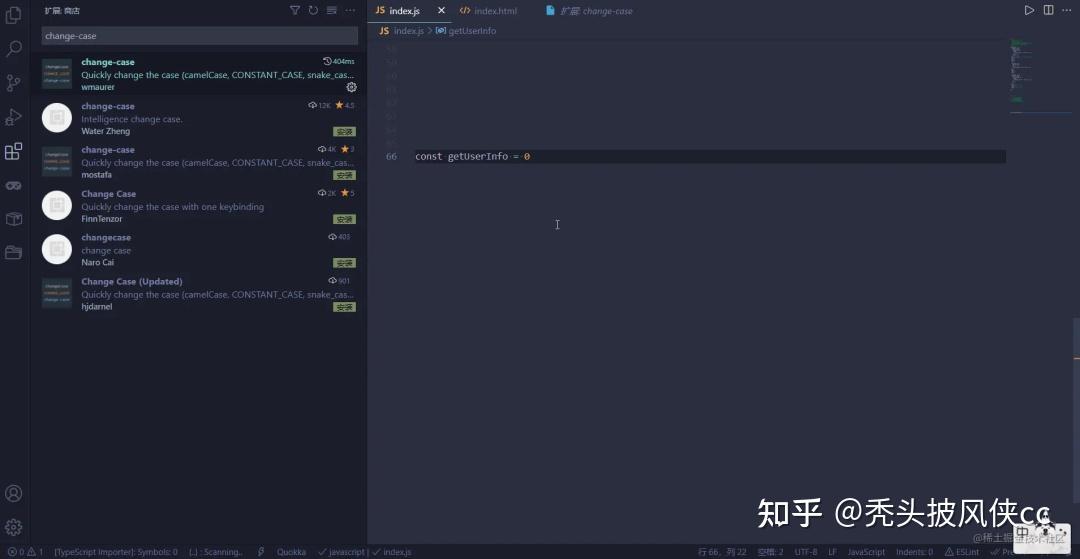Click the game controller icon in activity bar
The width and height of the screenshot is (1080, 559).
[x=13, y=185]
